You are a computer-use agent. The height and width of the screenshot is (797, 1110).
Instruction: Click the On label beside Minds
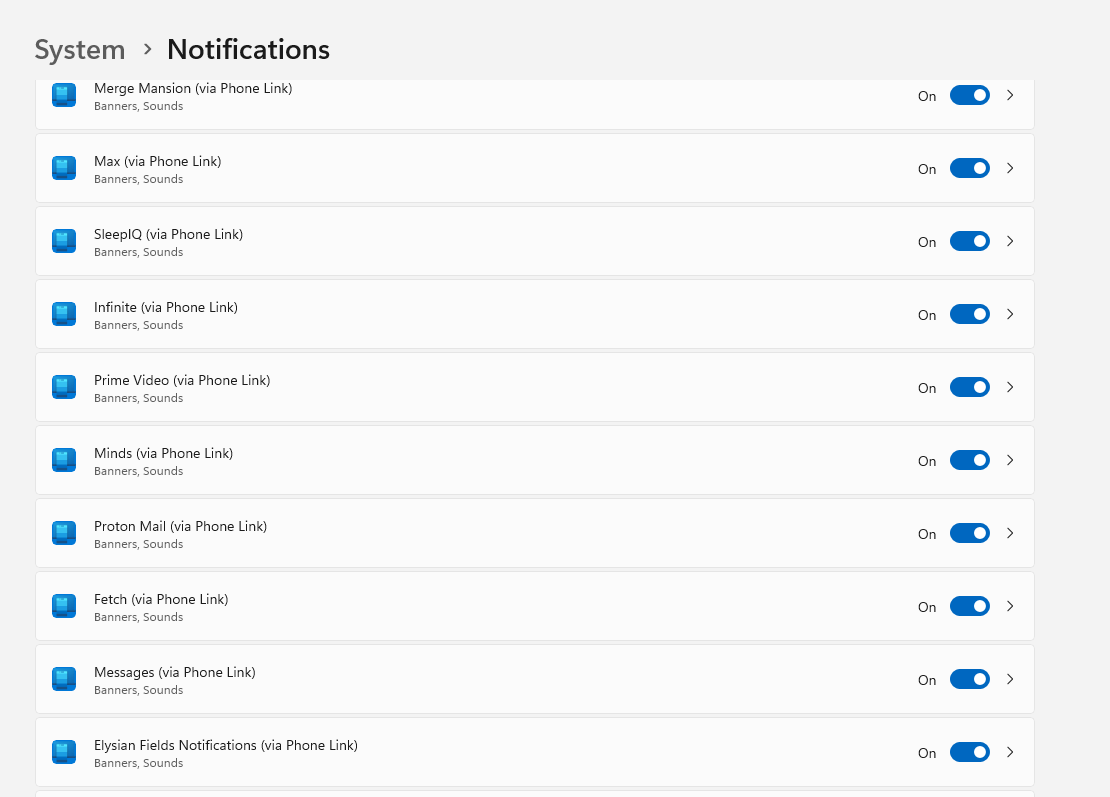[927, 460]
